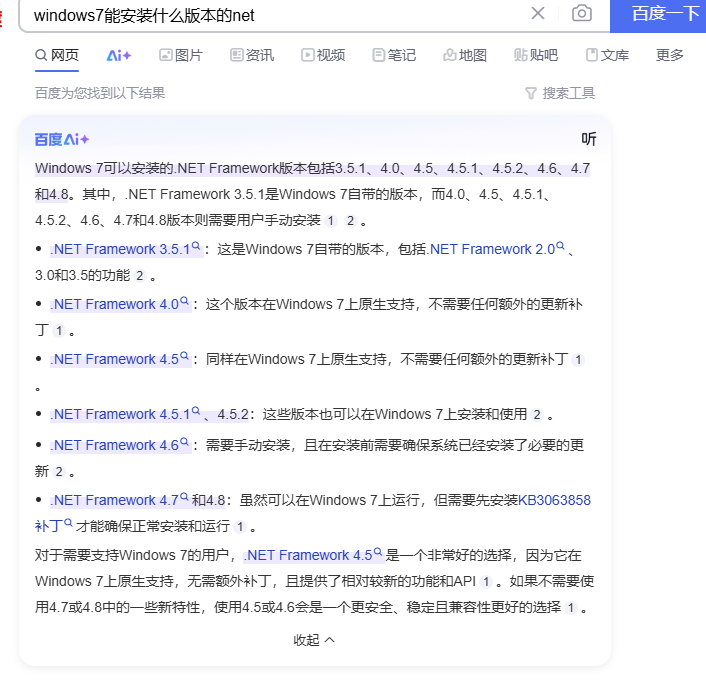
Task: Open the 图片 tab
Action: click(x=181, y=55)
